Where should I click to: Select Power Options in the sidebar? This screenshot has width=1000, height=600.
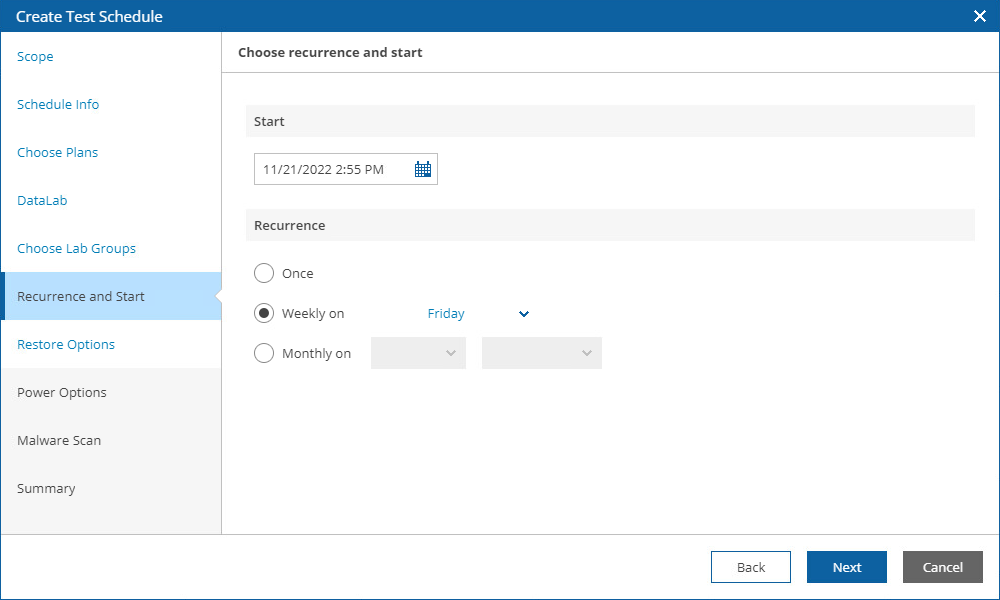tap(62, 393)
